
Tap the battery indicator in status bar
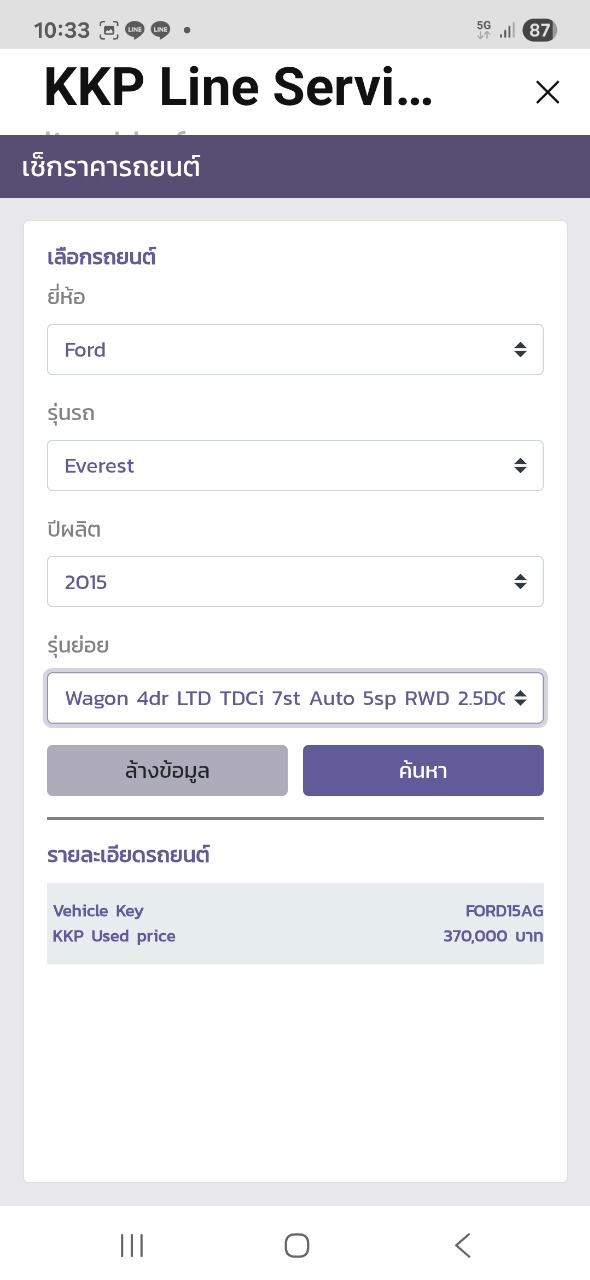point(540,30)
